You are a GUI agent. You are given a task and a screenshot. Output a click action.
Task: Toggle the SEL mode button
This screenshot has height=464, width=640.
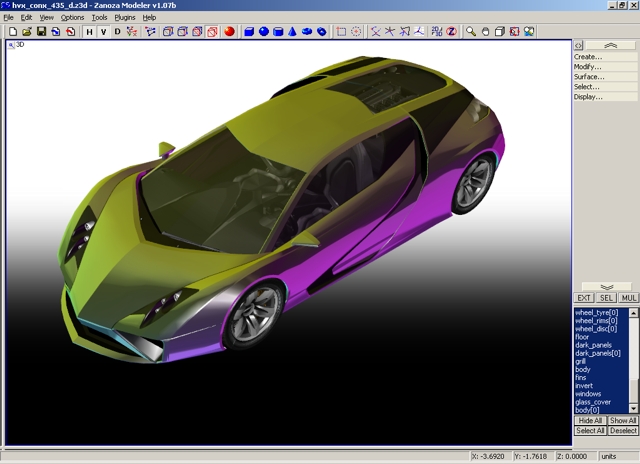[x=607, y=298]
